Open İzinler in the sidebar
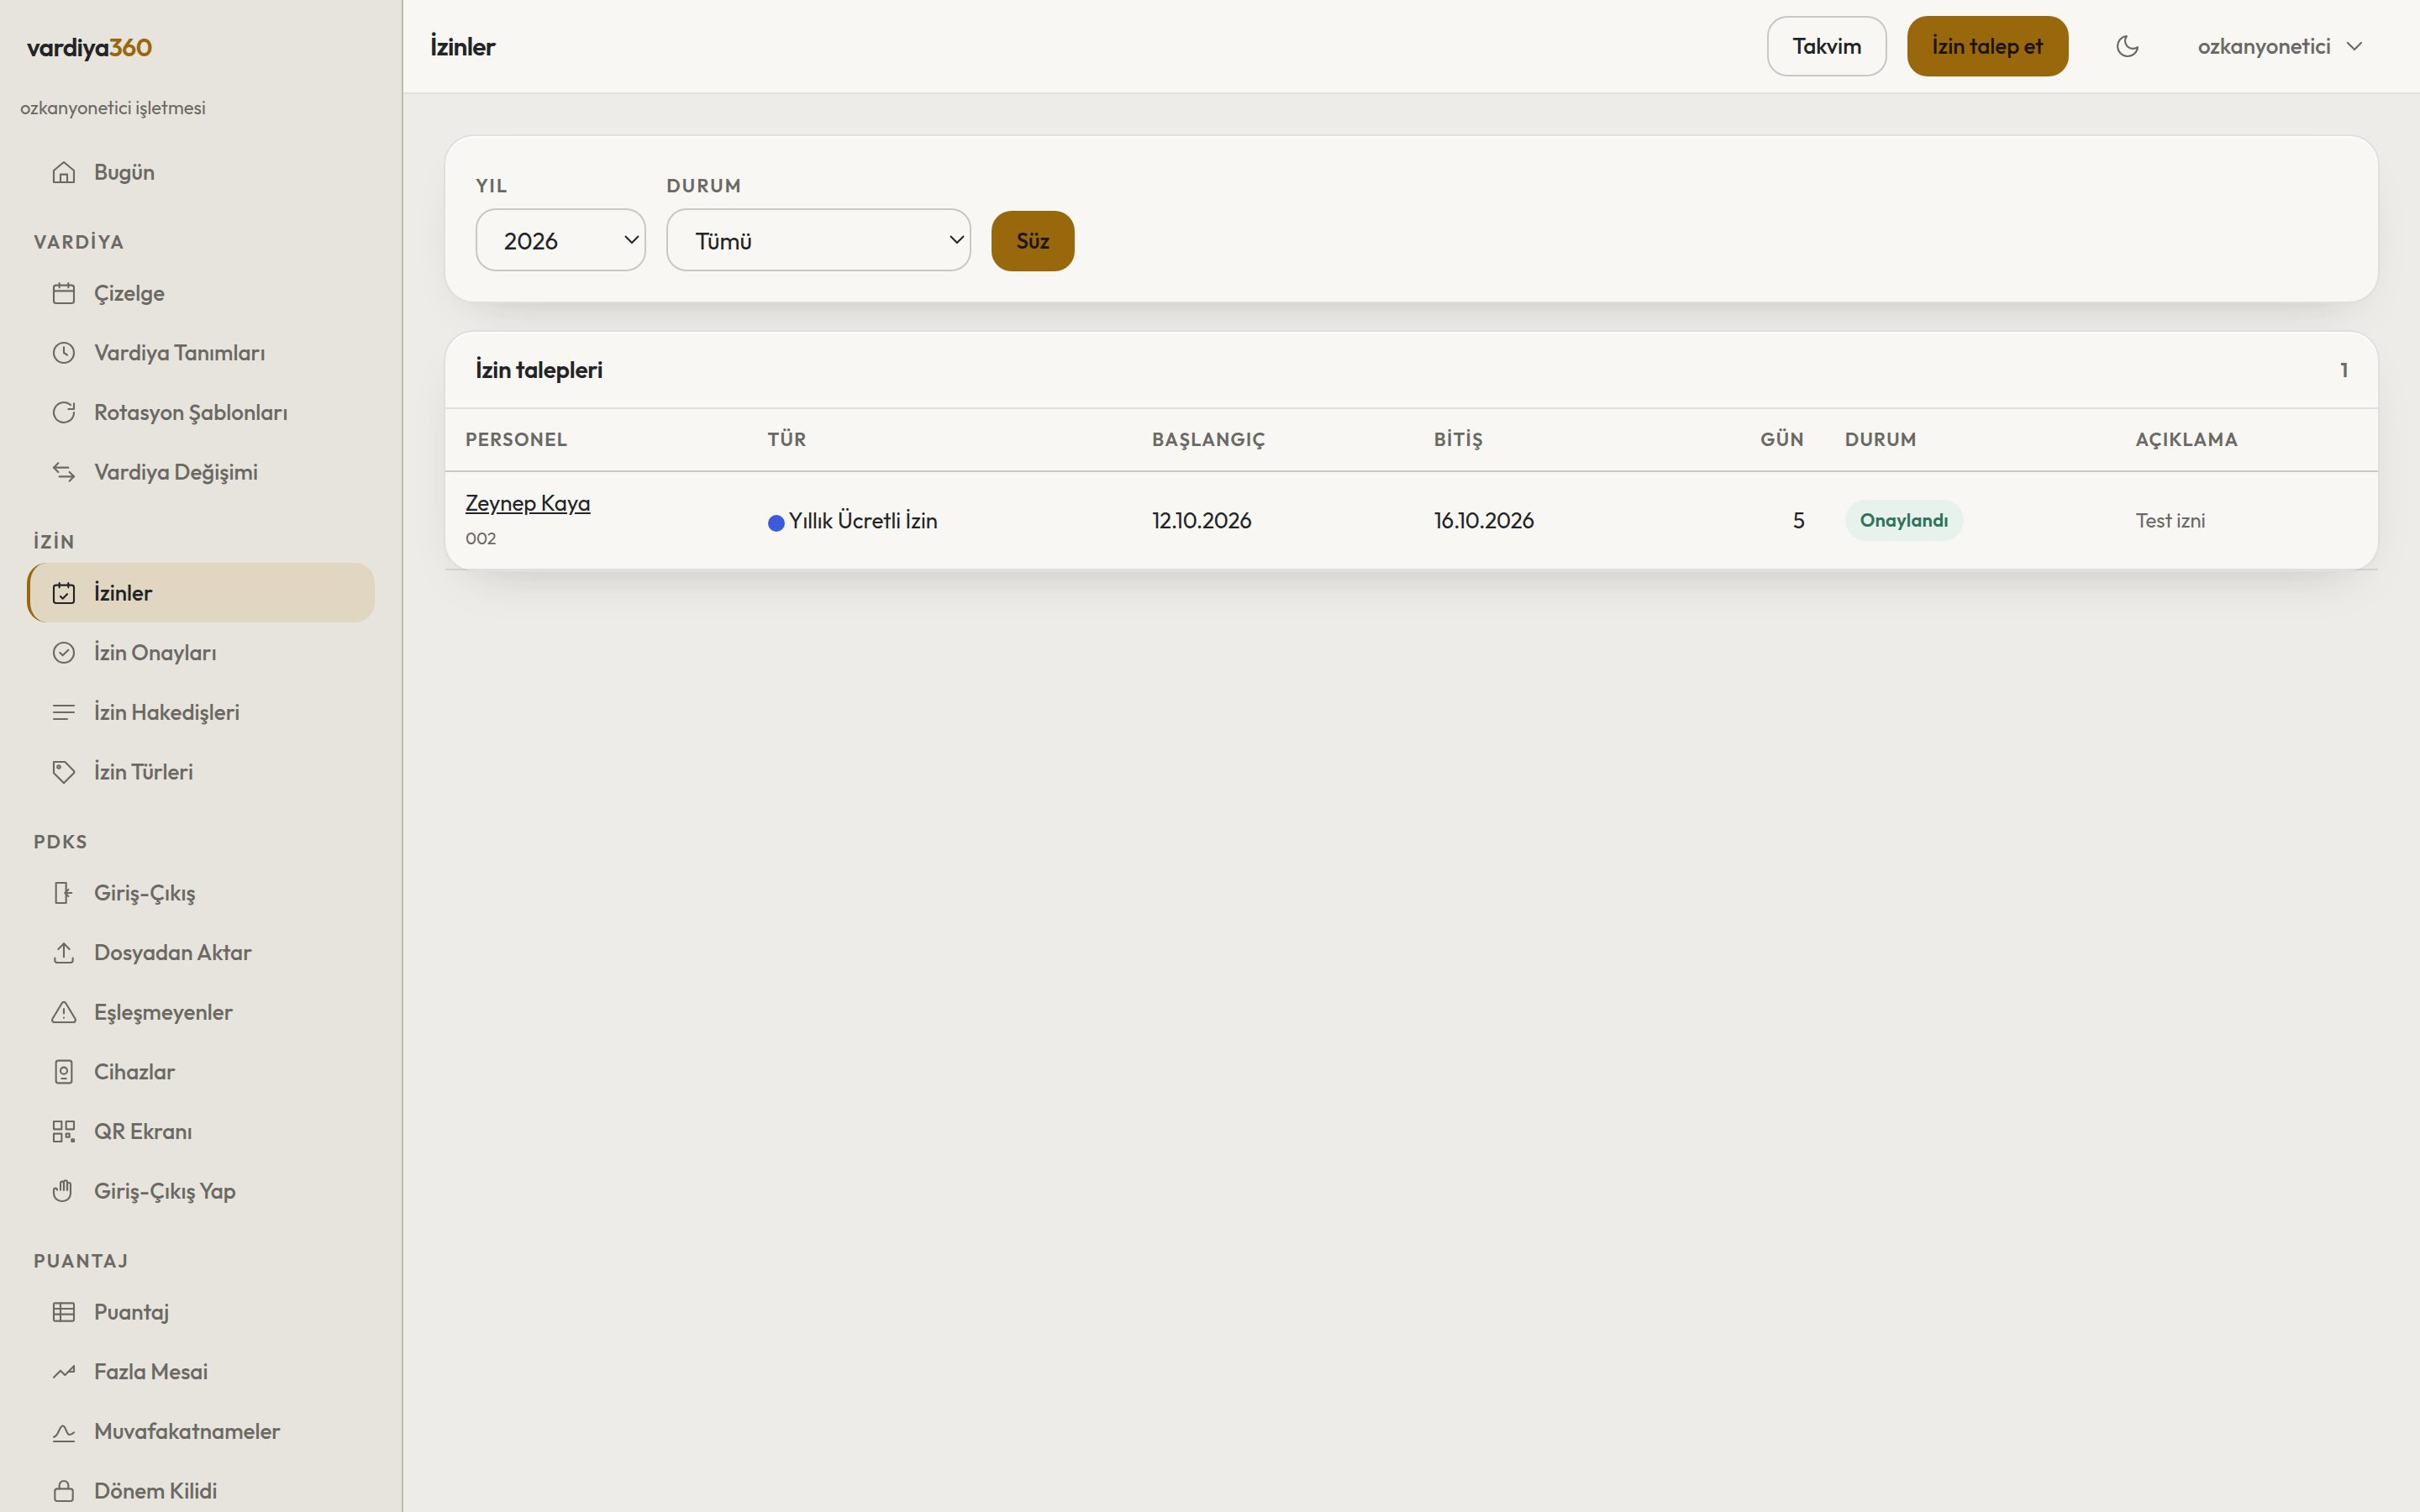 point(201,593)
